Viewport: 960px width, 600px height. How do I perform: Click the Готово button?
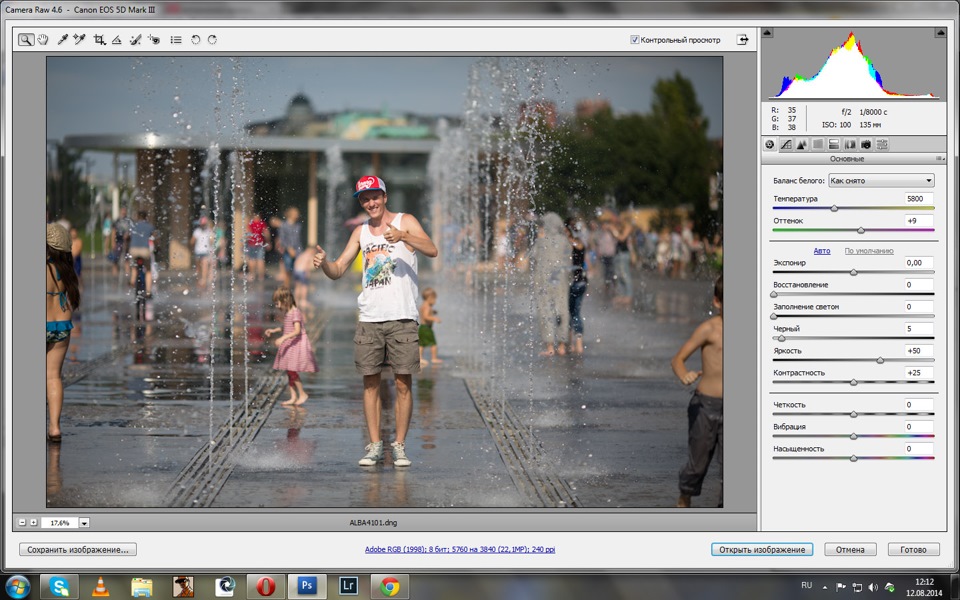(x=913, y=549)
